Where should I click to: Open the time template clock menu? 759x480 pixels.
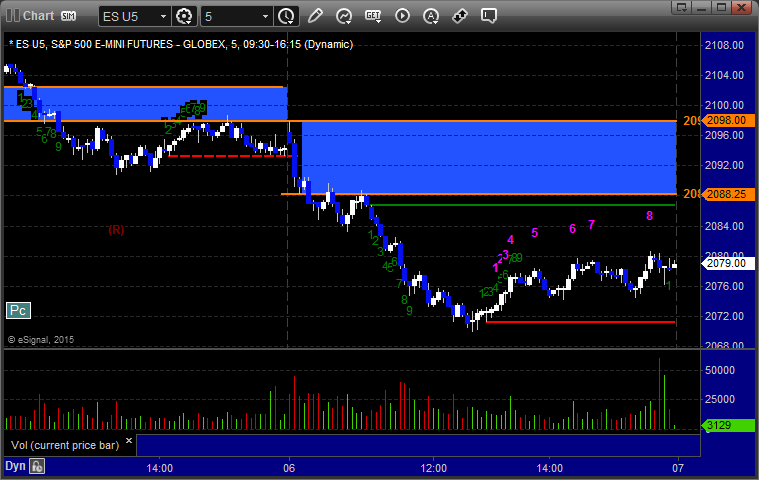coord(286,16)
